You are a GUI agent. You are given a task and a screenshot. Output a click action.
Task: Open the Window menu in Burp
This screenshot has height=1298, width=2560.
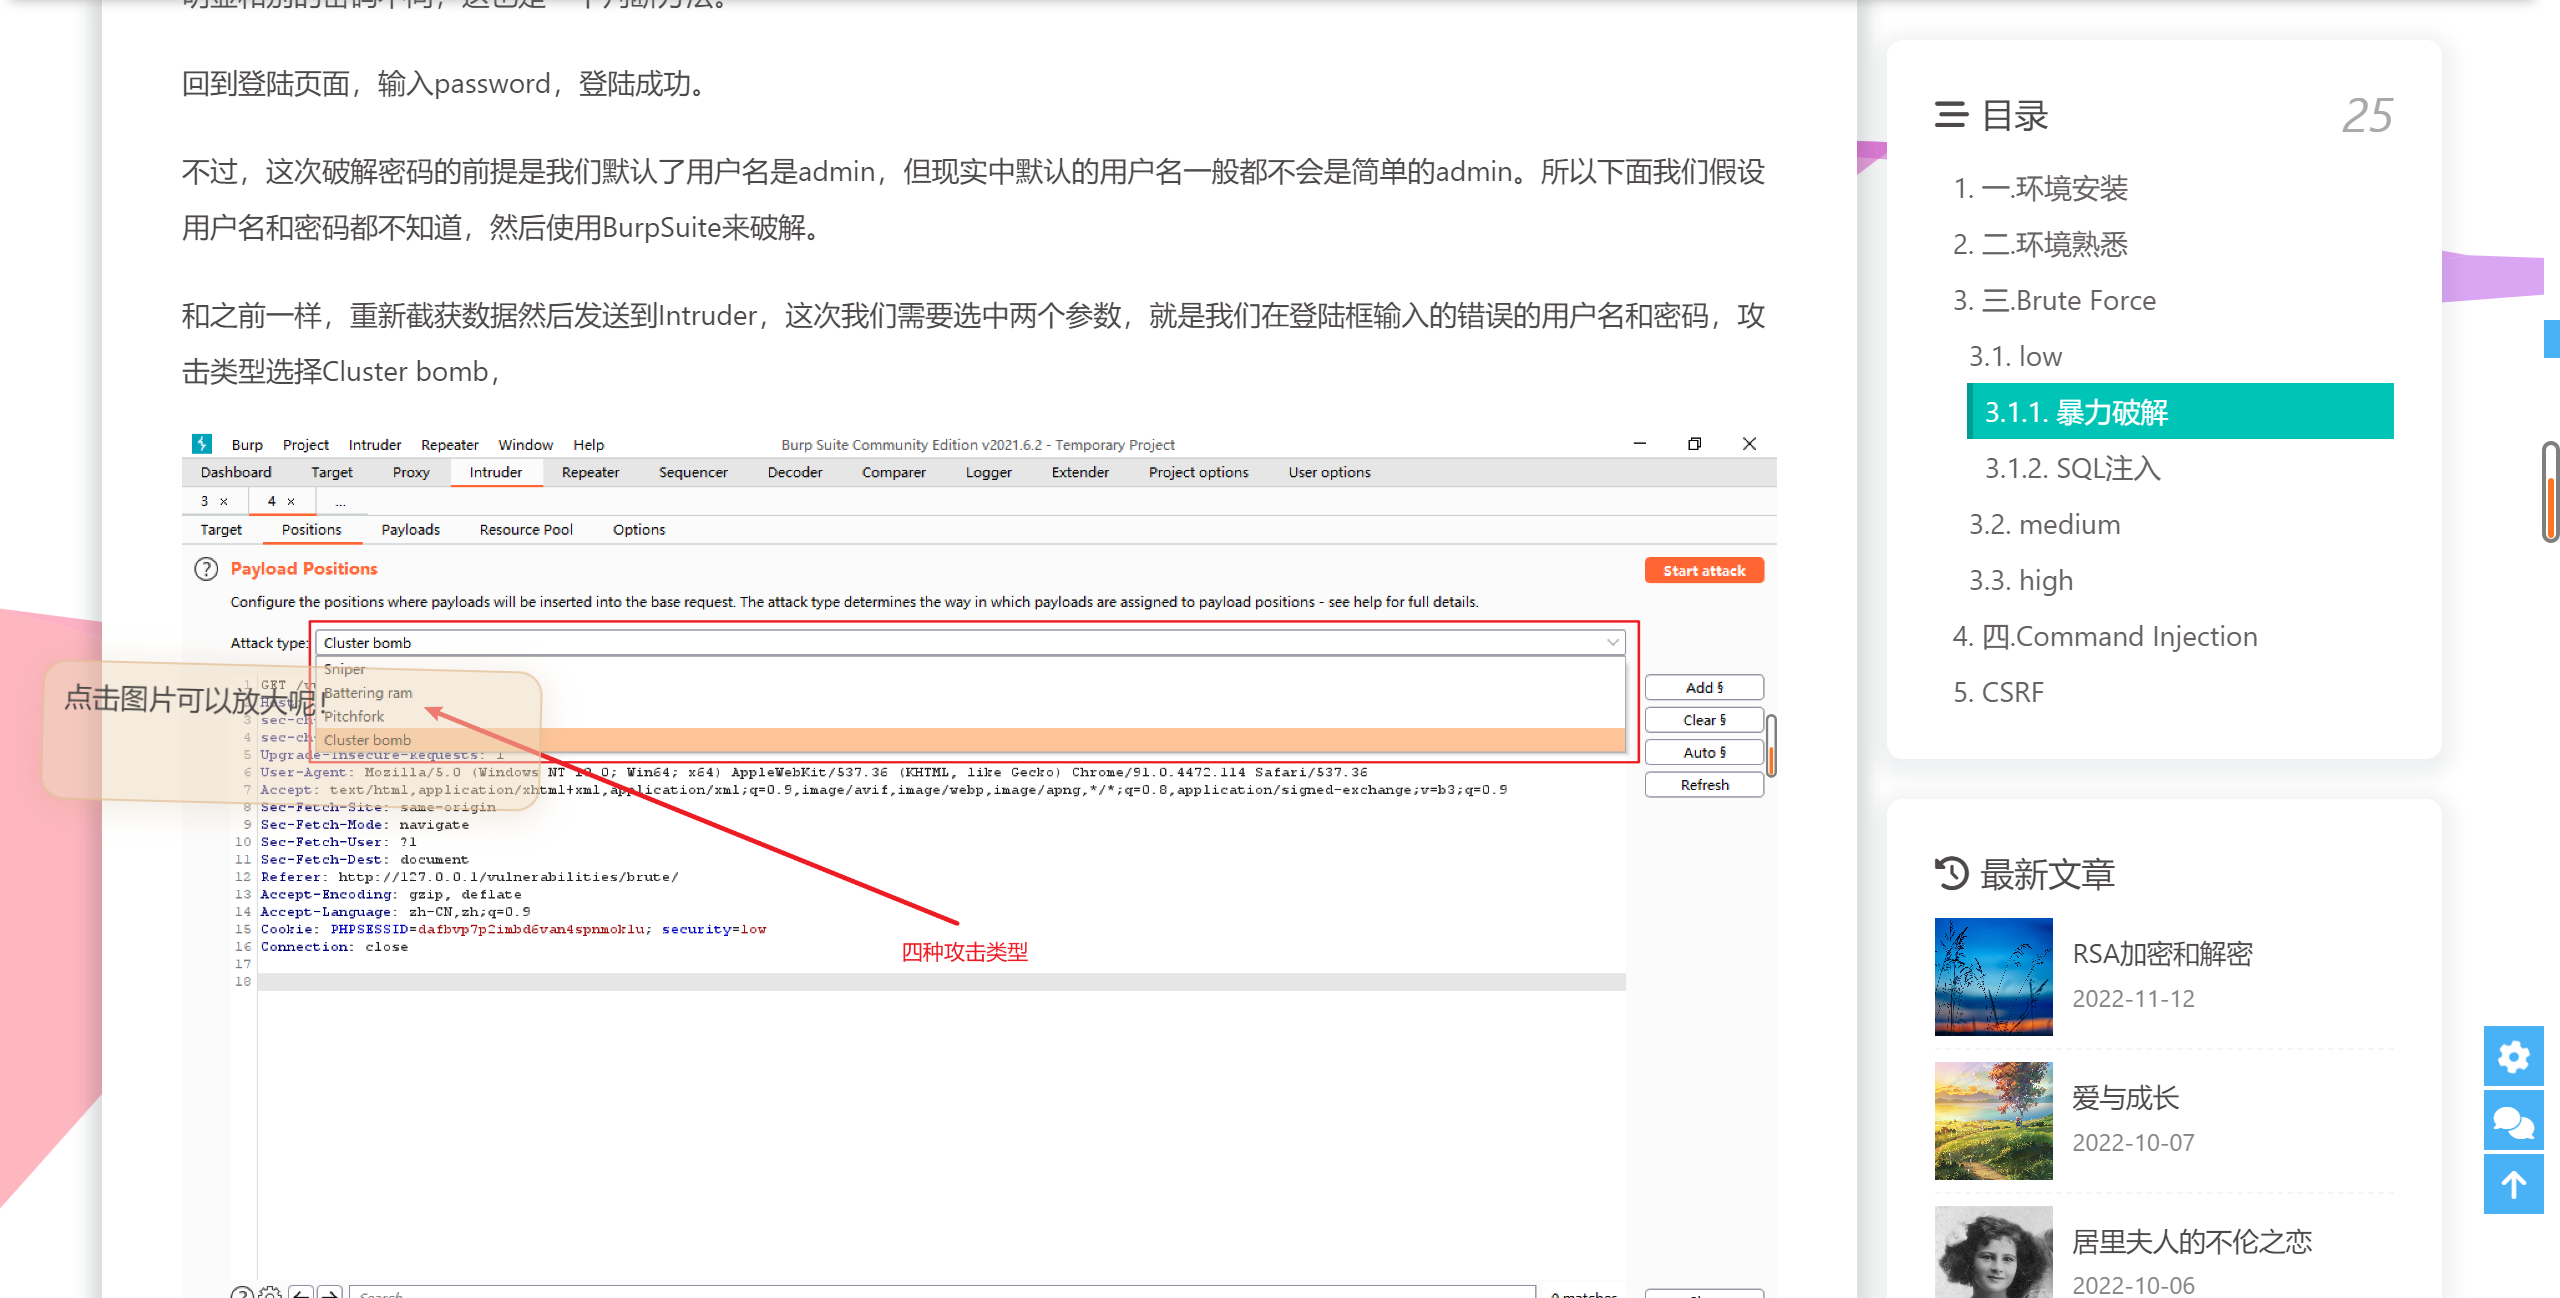pyautogui.click(x=525, y=444)
